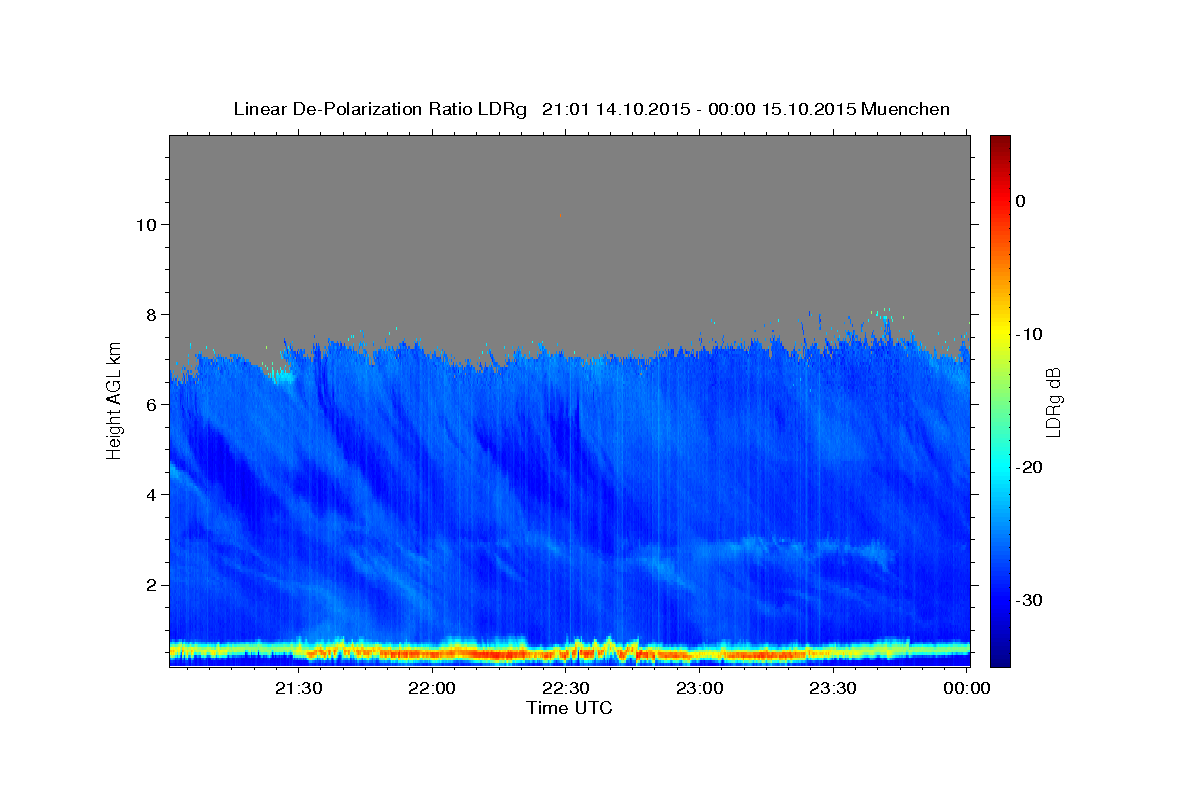
Task: Click the colorbar value -30
Action: click(x=1030, y=600)
